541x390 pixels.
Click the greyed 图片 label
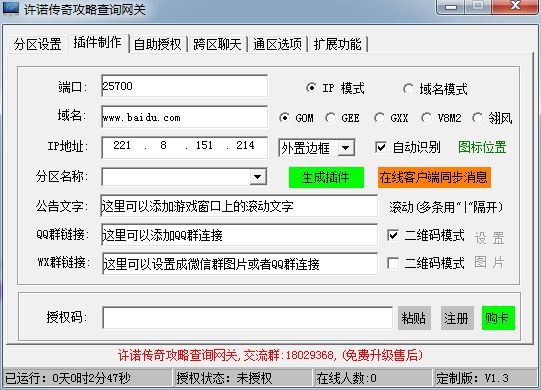click(489, 263)
